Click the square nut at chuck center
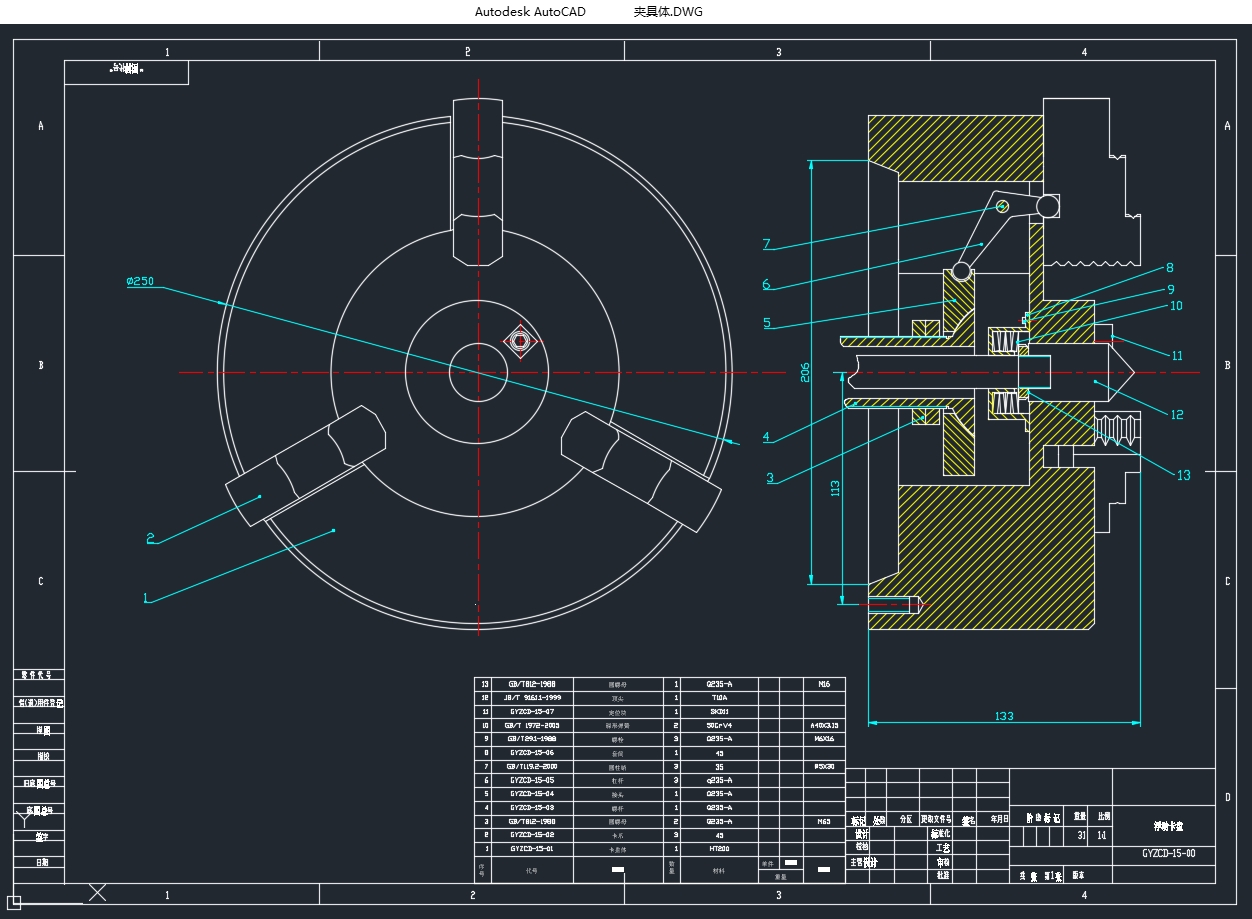This screenshot has height=919, width=1252. point(519,341)
